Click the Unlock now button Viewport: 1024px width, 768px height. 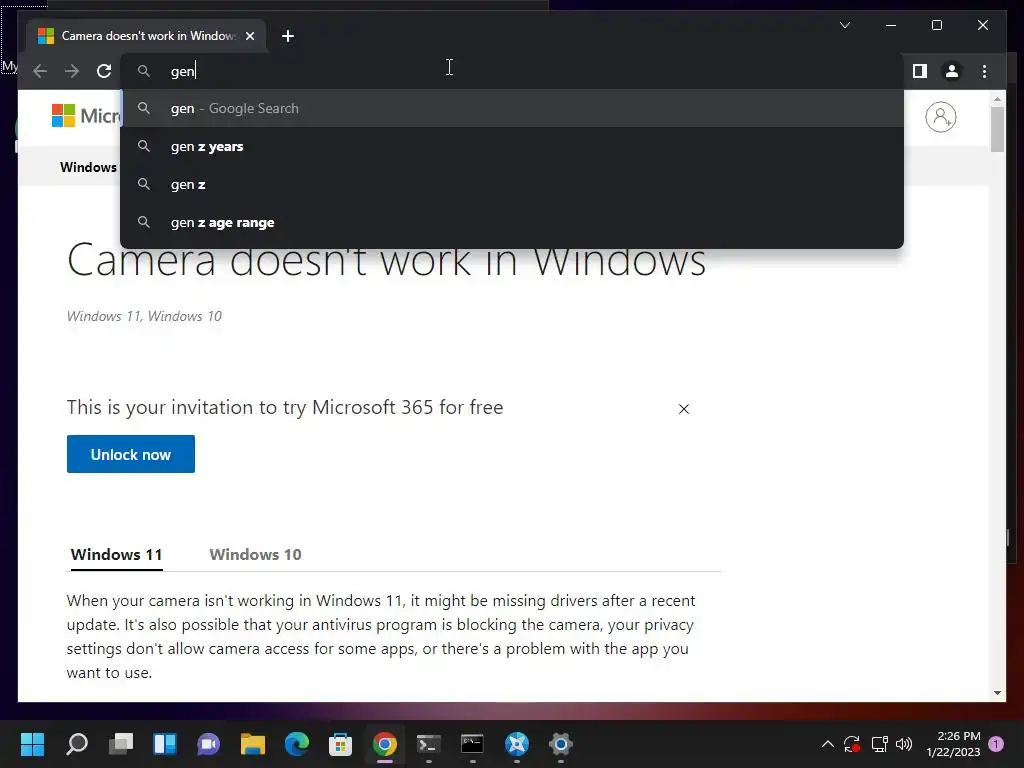pos(131,454)
